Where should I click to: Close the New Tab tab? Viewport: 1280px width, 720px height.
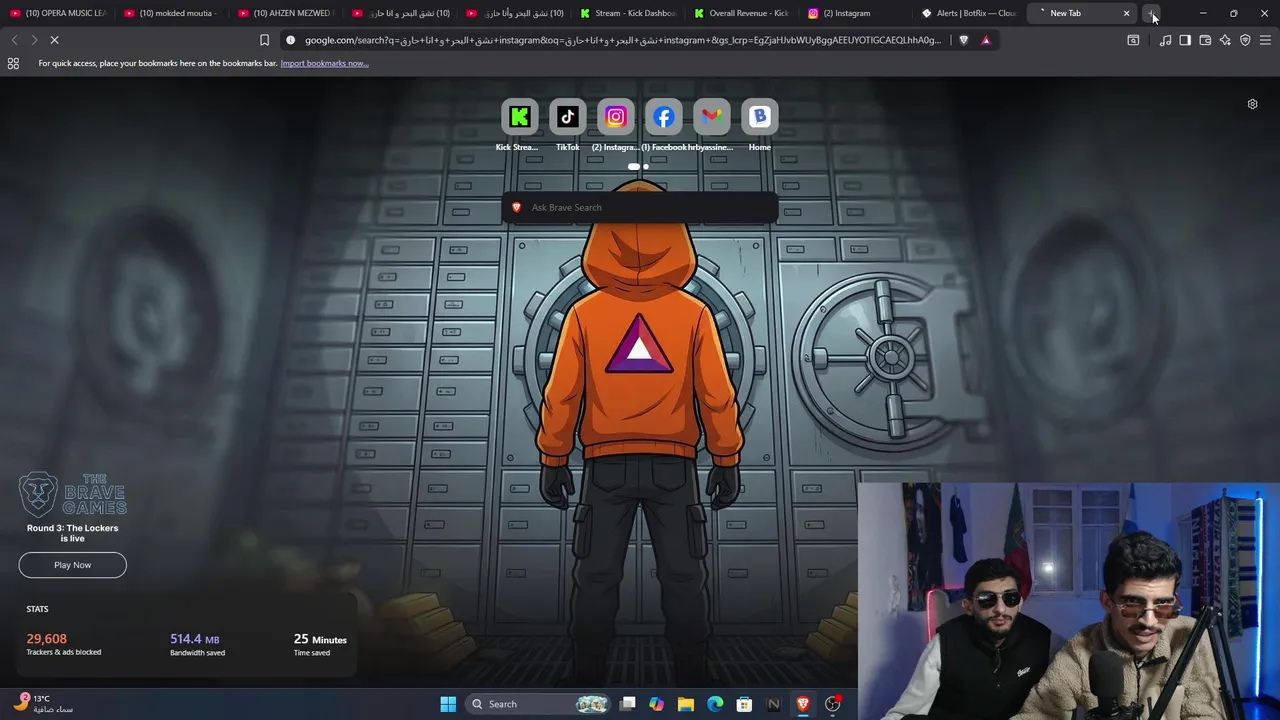click(1126, 13)
